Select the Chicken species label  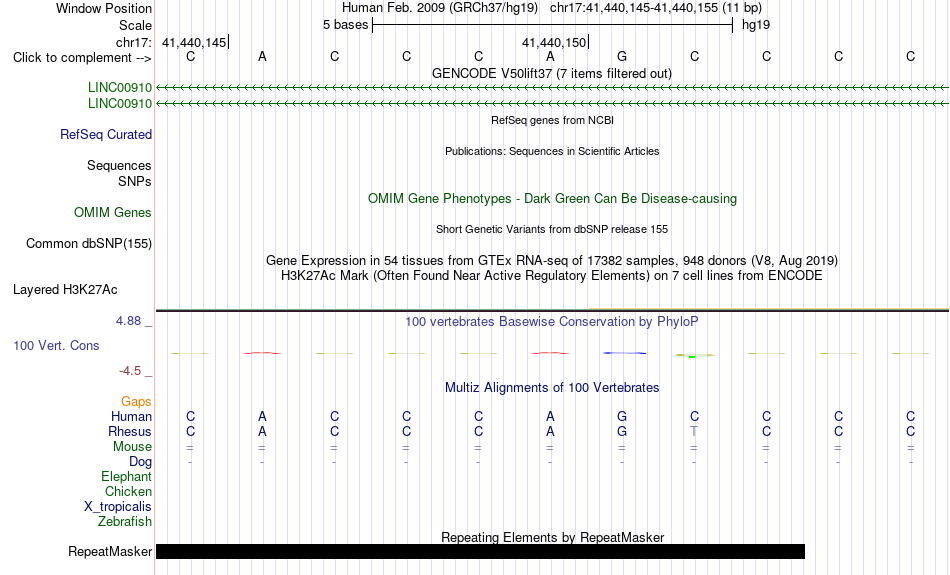click(x=128, y=491)
